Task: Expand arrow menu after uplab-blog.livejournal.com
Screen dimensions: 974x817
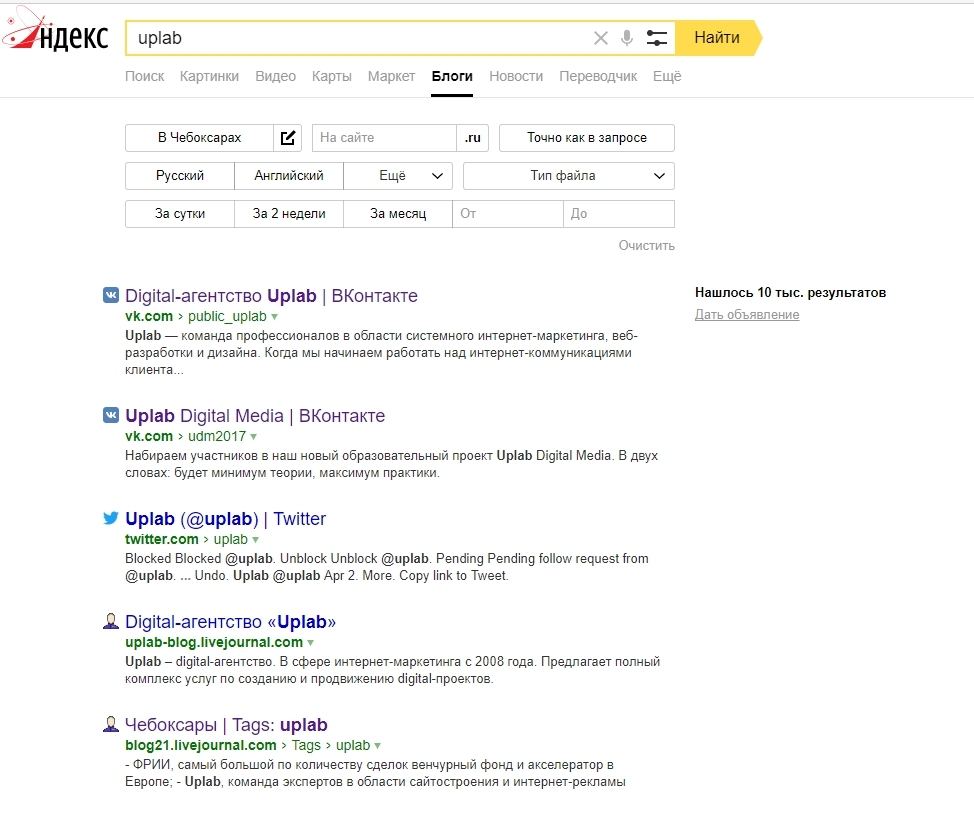Action: [311, 643]
